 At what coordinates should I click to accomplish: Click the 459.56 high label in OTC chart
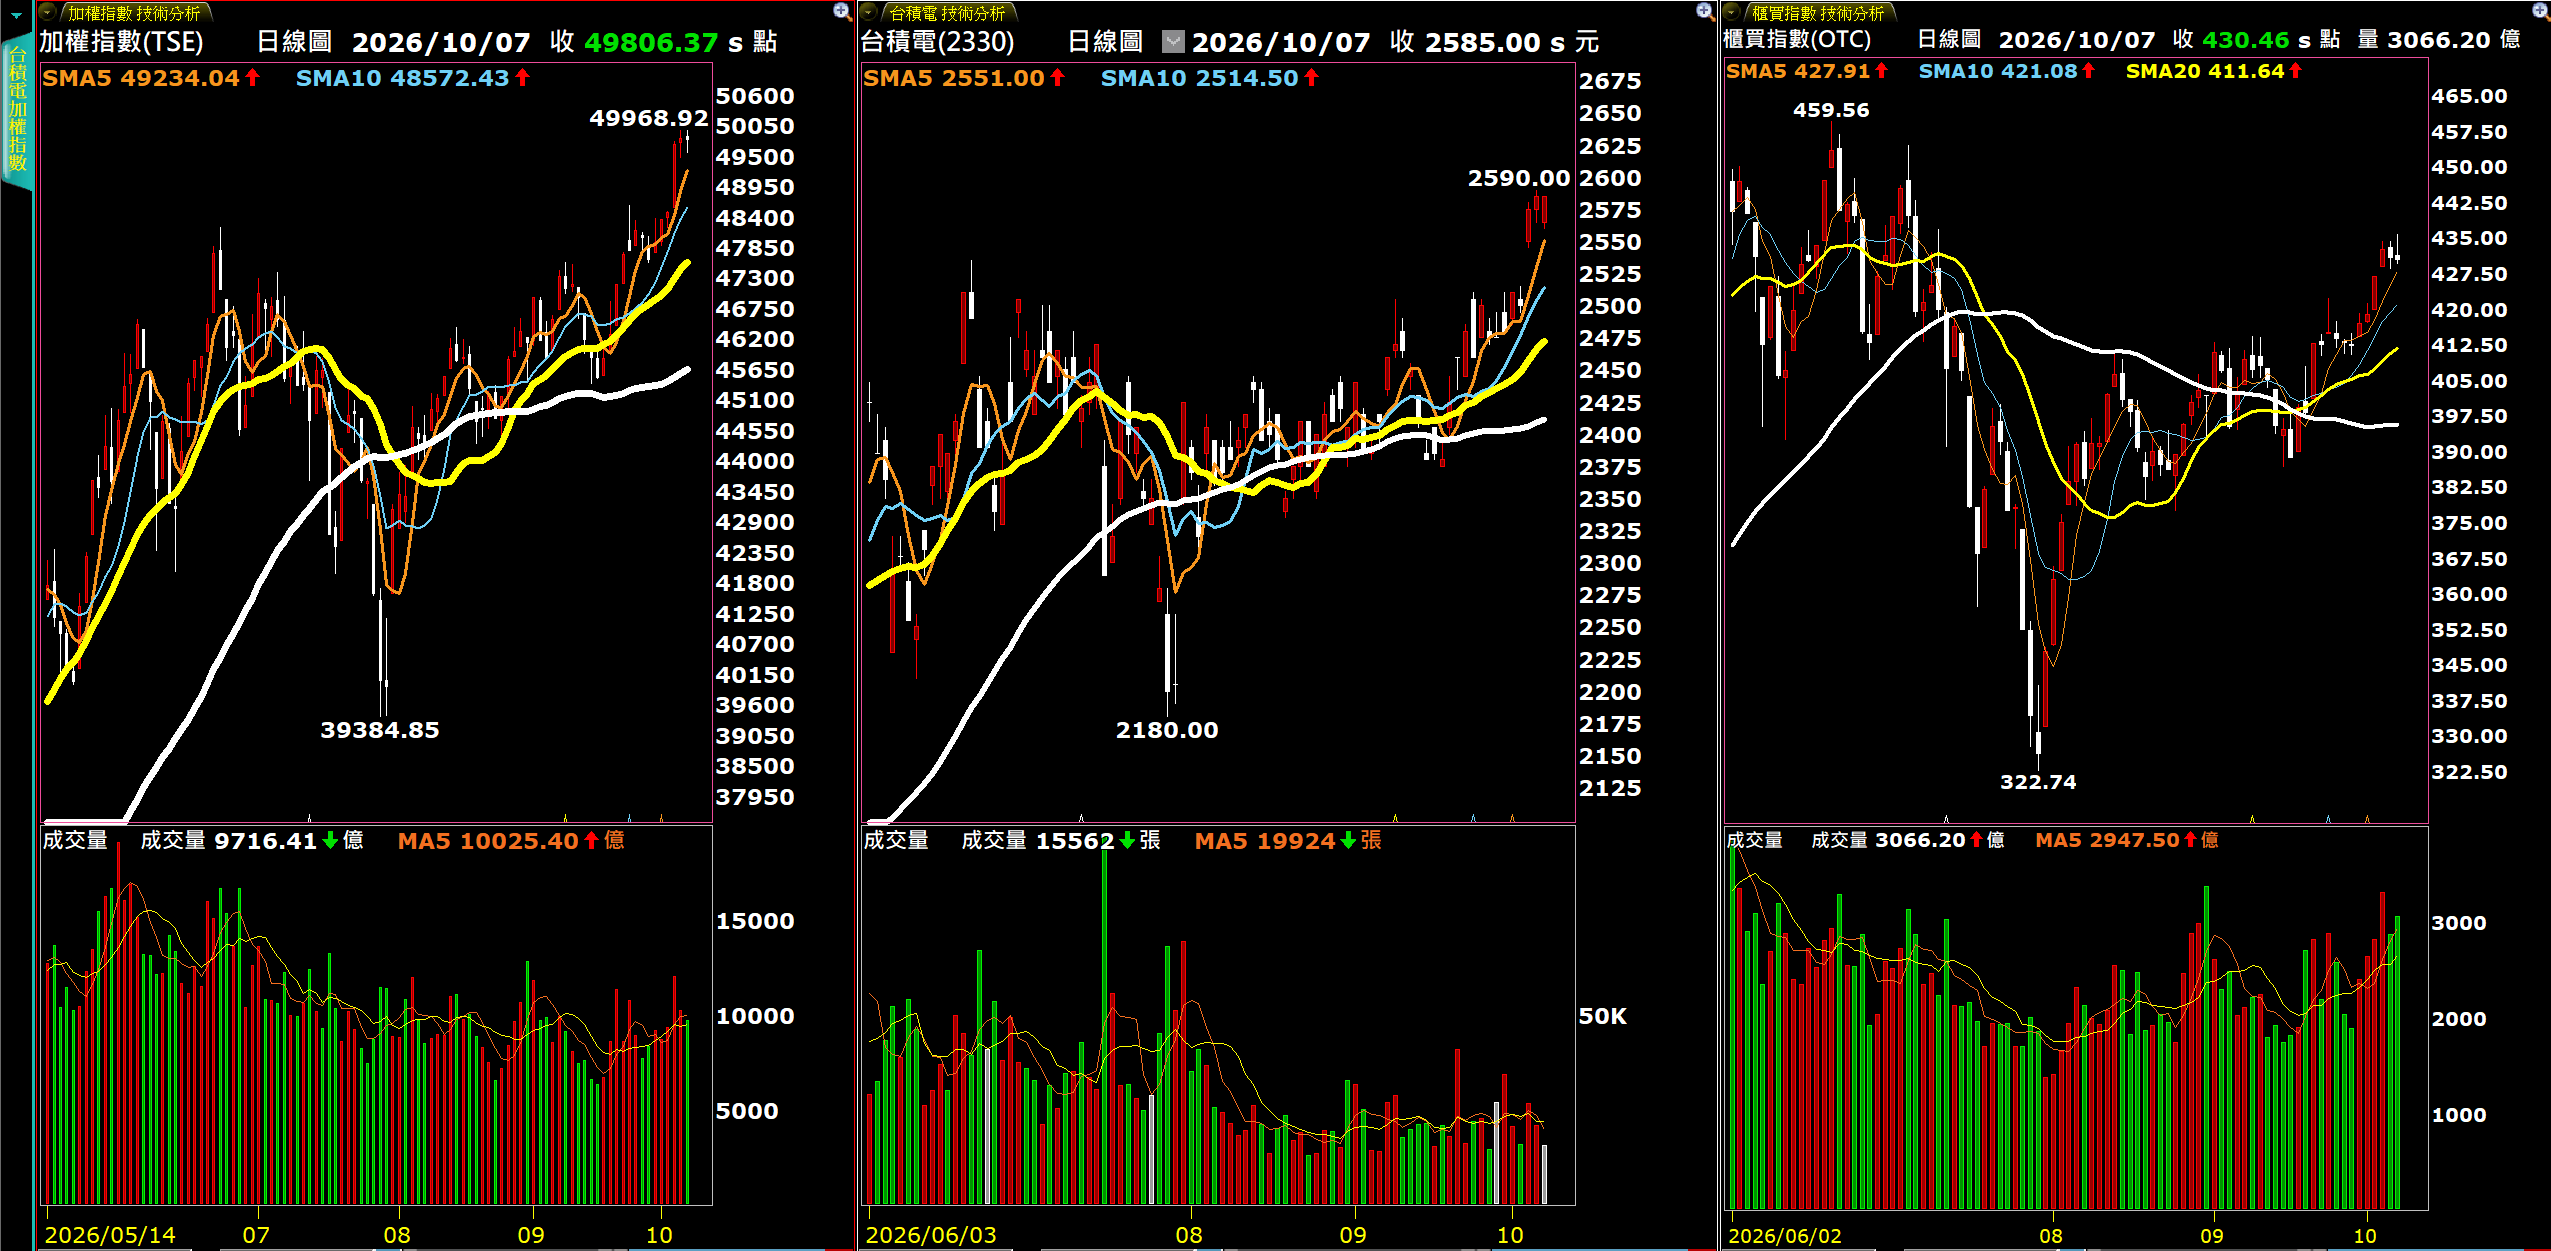click(1831, 110)
